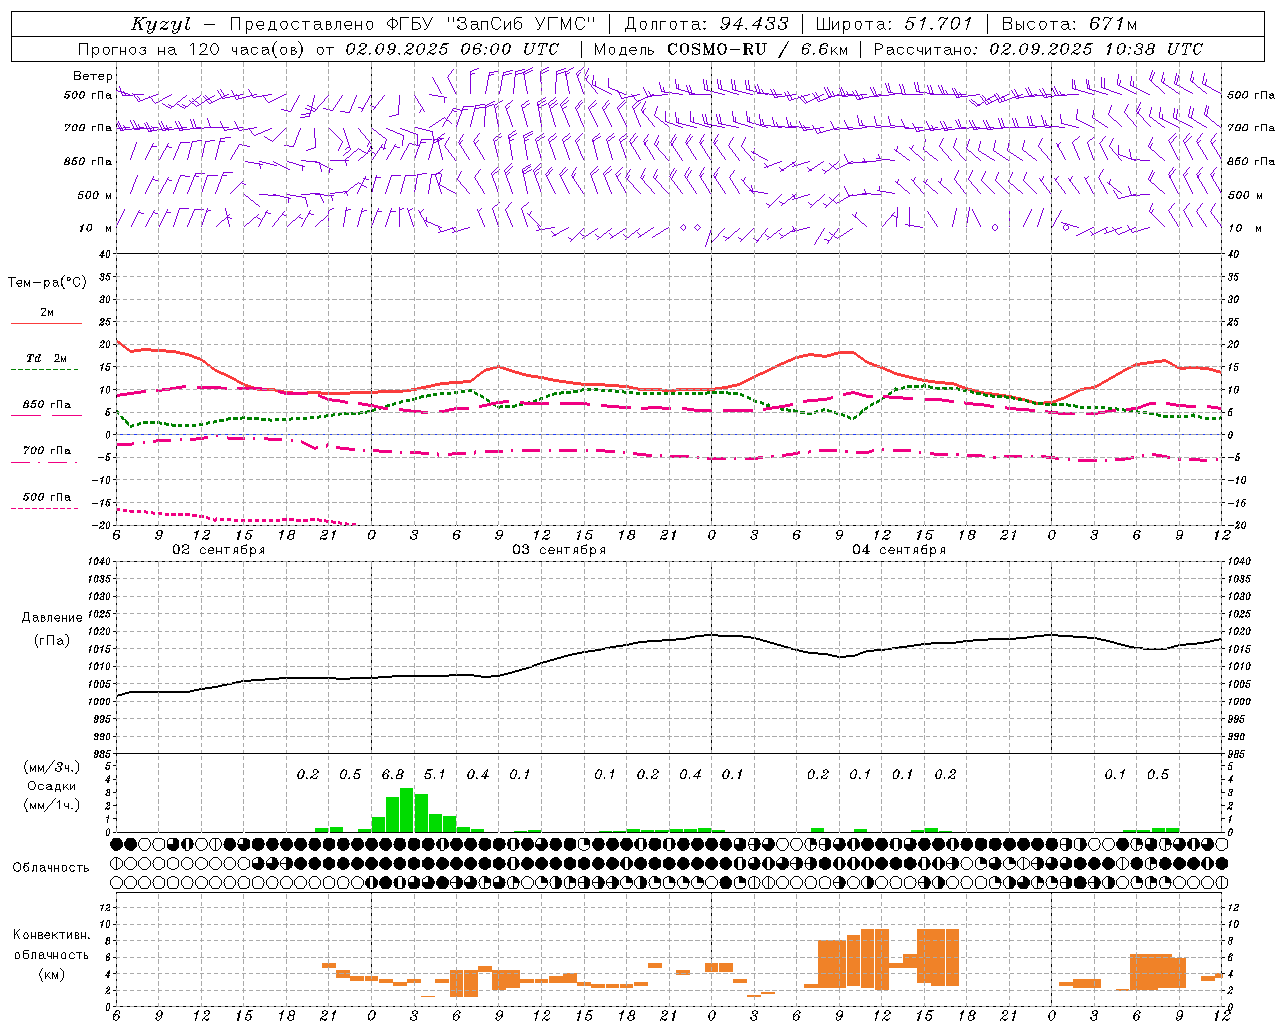Select the Осадки precipitation panel label
This screenshot has width=1280, height=1024.
pyautogui.click(x=52, y=786)
